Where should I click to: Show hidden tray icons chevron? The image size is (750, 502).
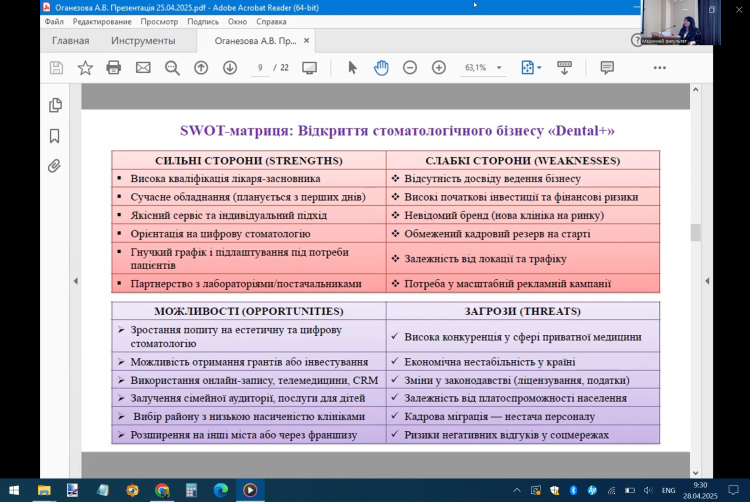pyautogui.click(x=517, y=491)
